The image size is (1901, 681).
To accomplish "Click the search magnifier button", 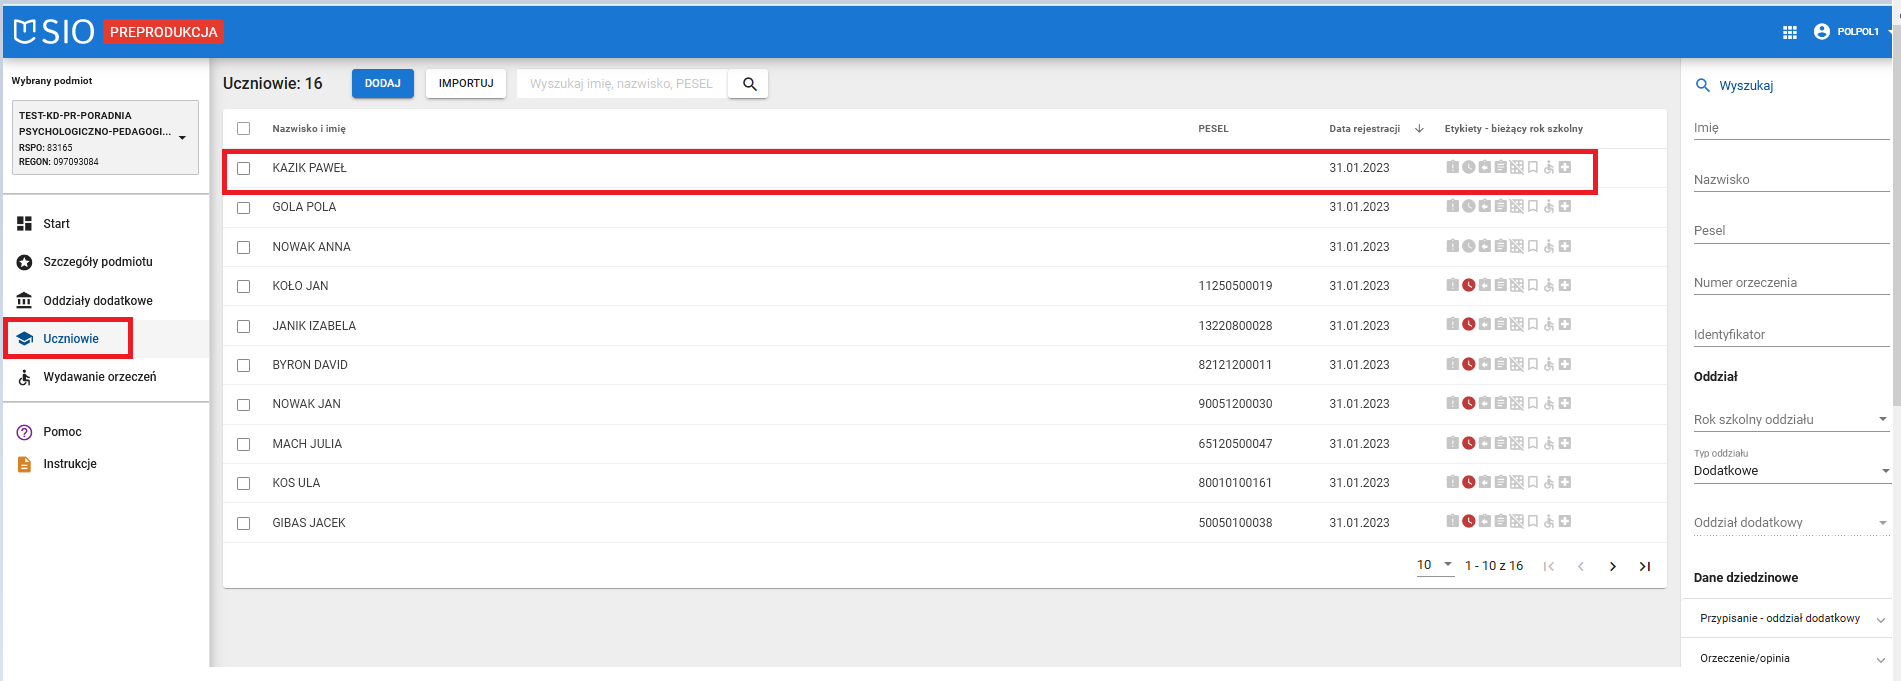I will [749, 84].
